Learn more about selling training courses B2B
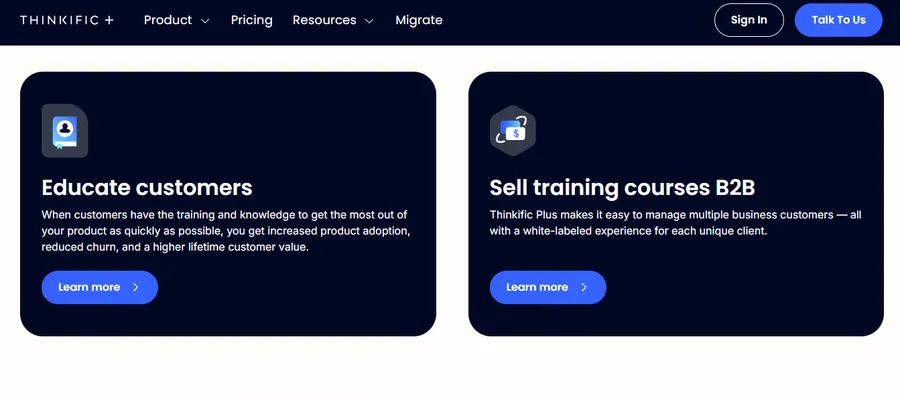 click(x=548, y=287)
